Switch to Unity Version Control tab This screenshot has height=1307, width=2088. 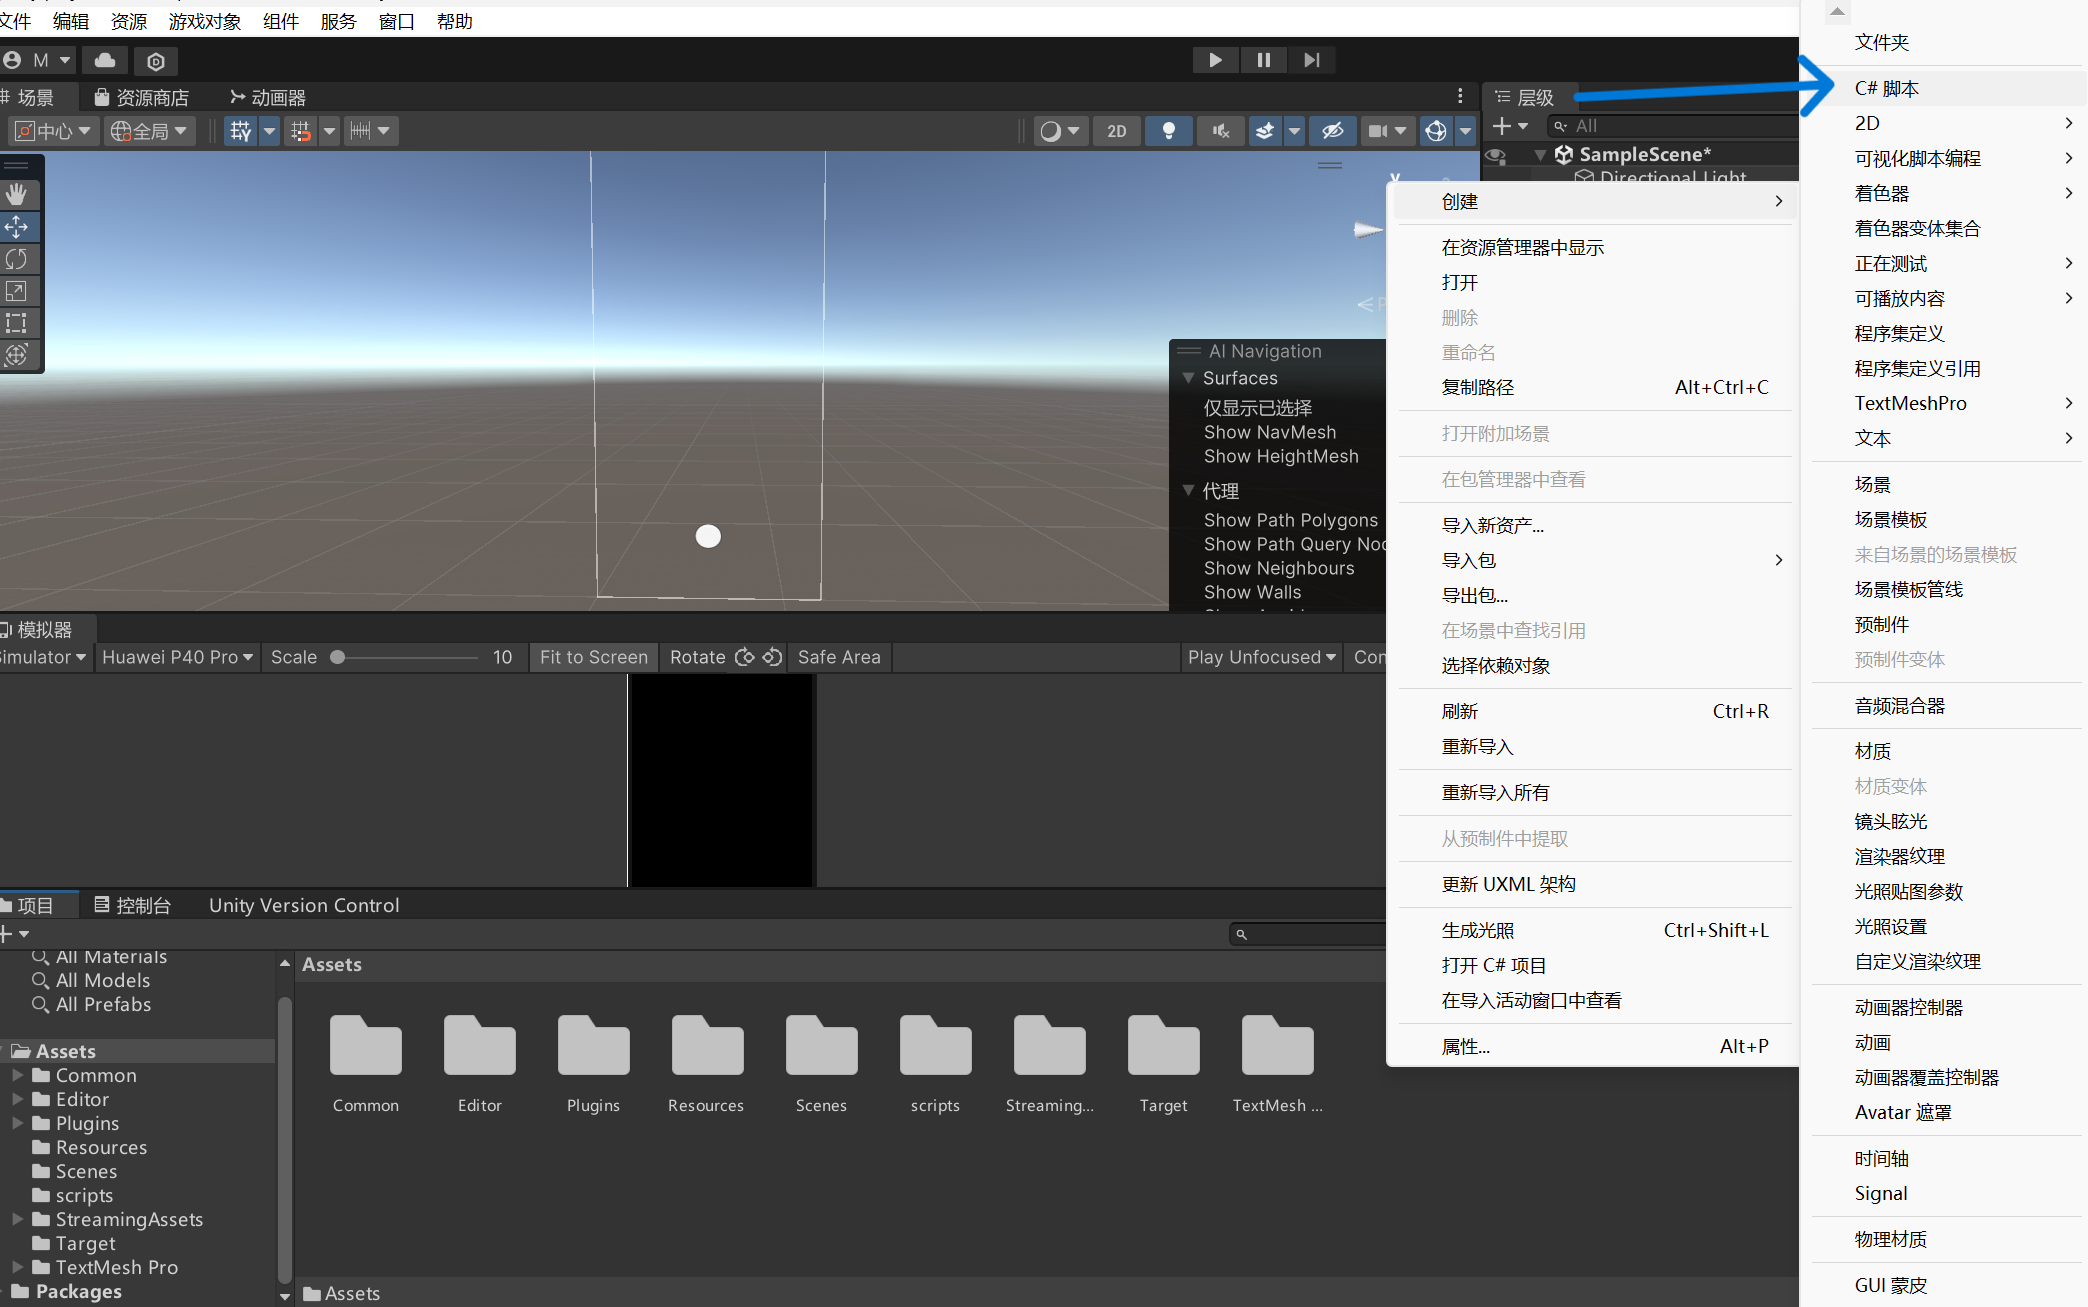pos(304,905)
